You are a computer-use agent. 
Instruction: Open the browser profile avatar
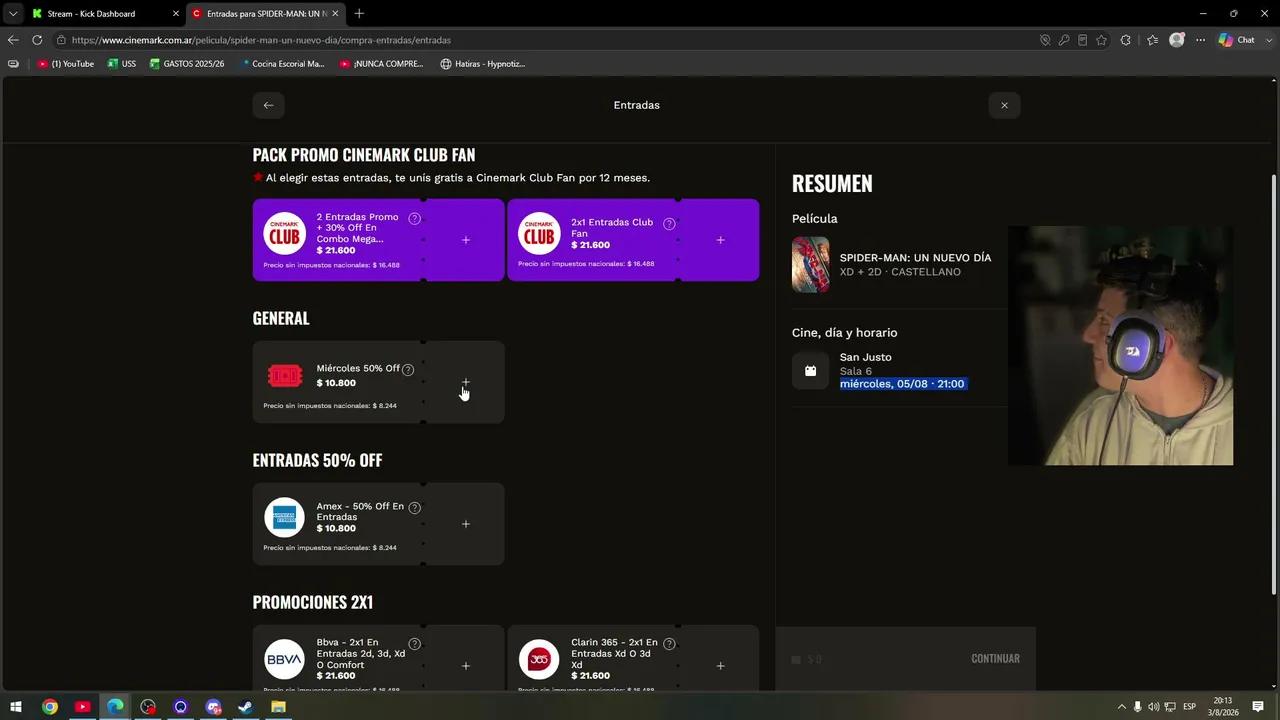pyautogui.click(x=1177, y=40)
